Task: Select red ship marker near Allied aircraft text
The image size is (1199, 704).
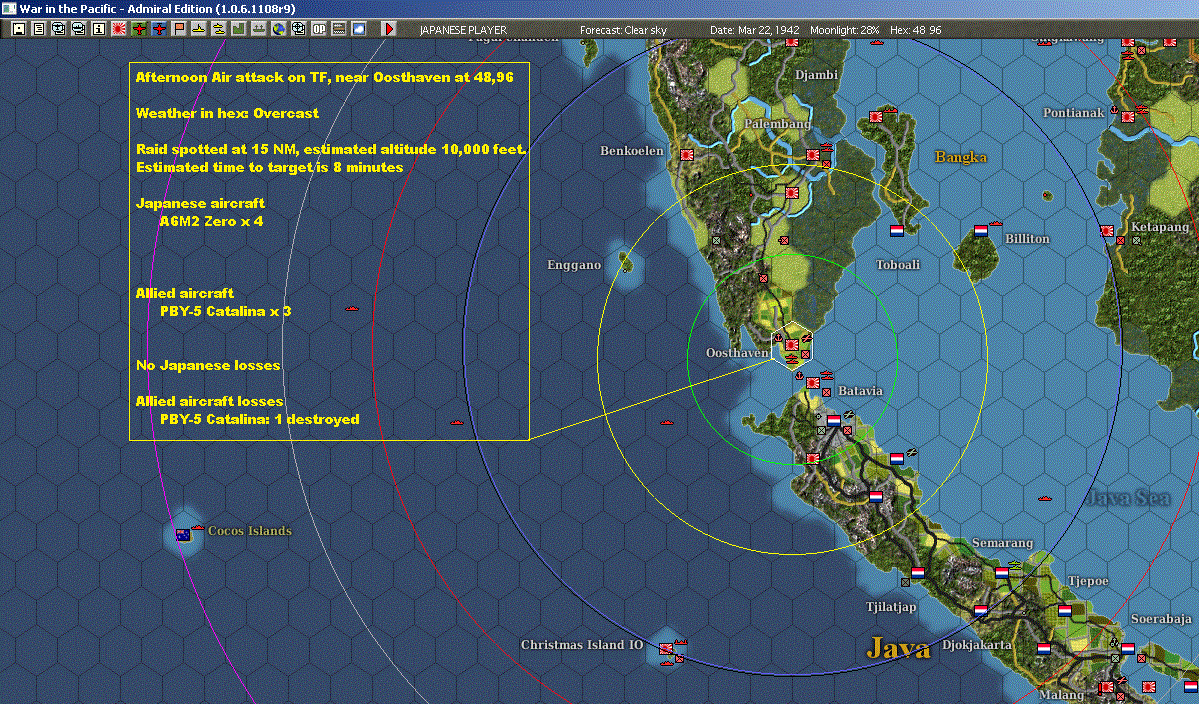Action: [352, 309]
